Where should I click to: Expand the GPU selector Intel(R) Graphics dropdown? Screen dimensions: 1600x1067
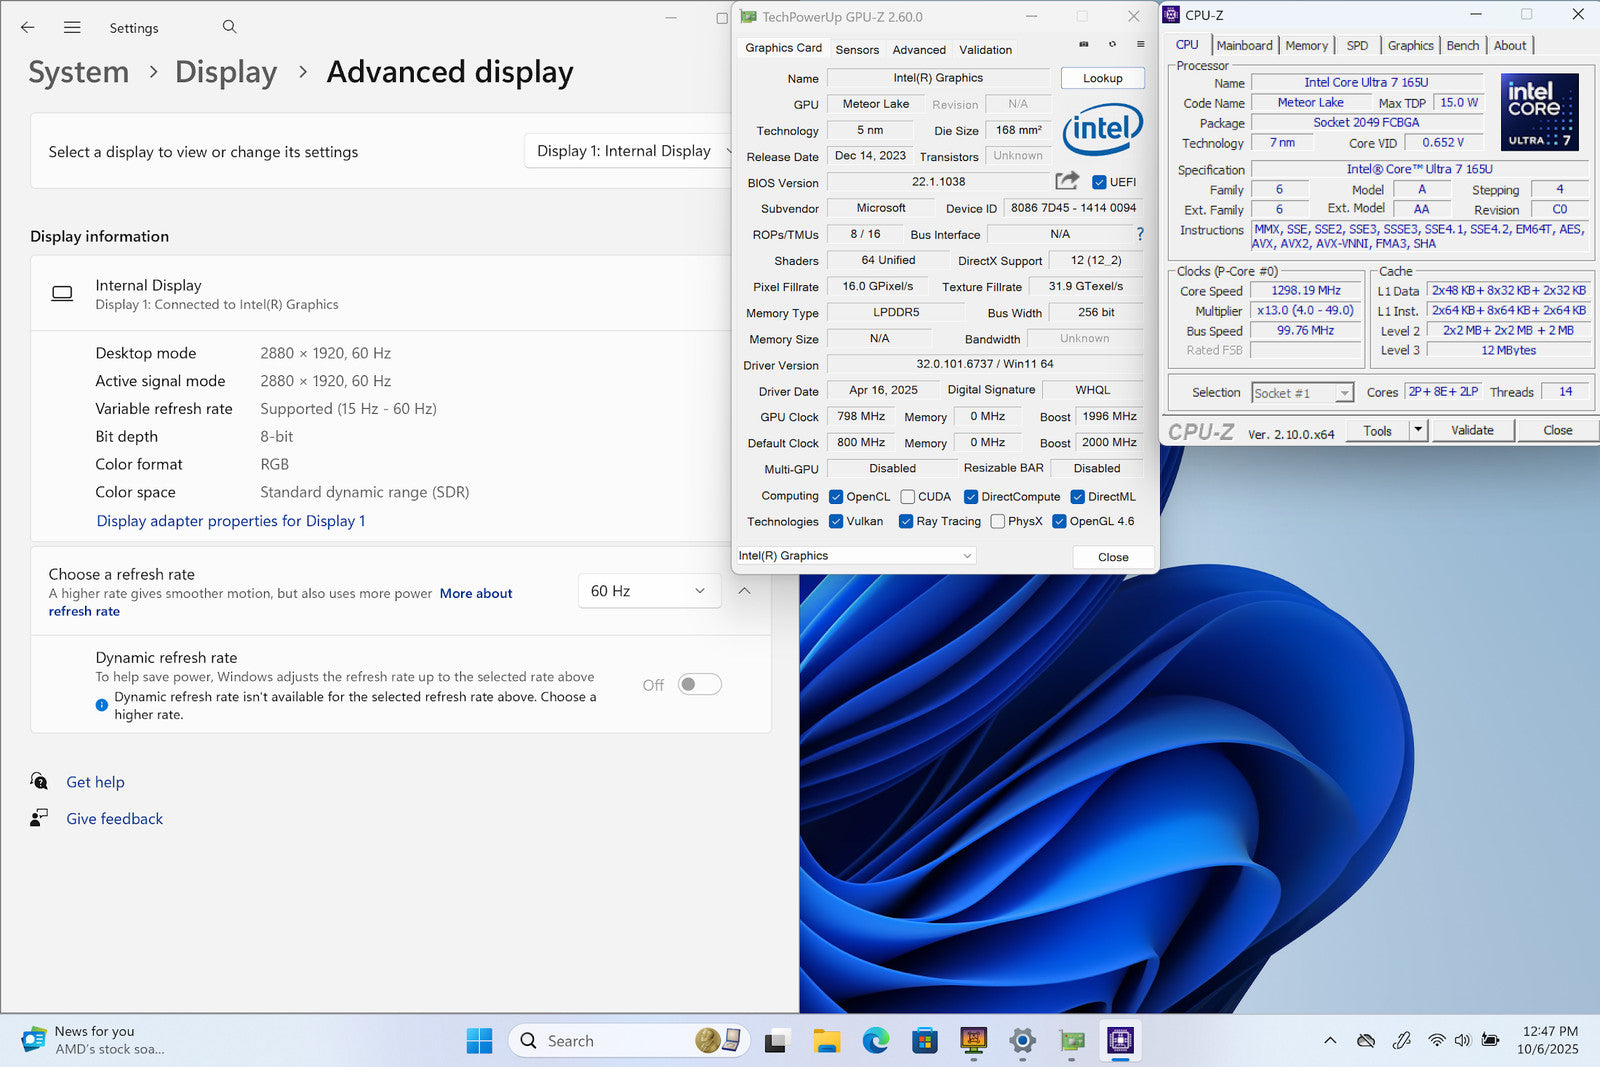[855, 556]
